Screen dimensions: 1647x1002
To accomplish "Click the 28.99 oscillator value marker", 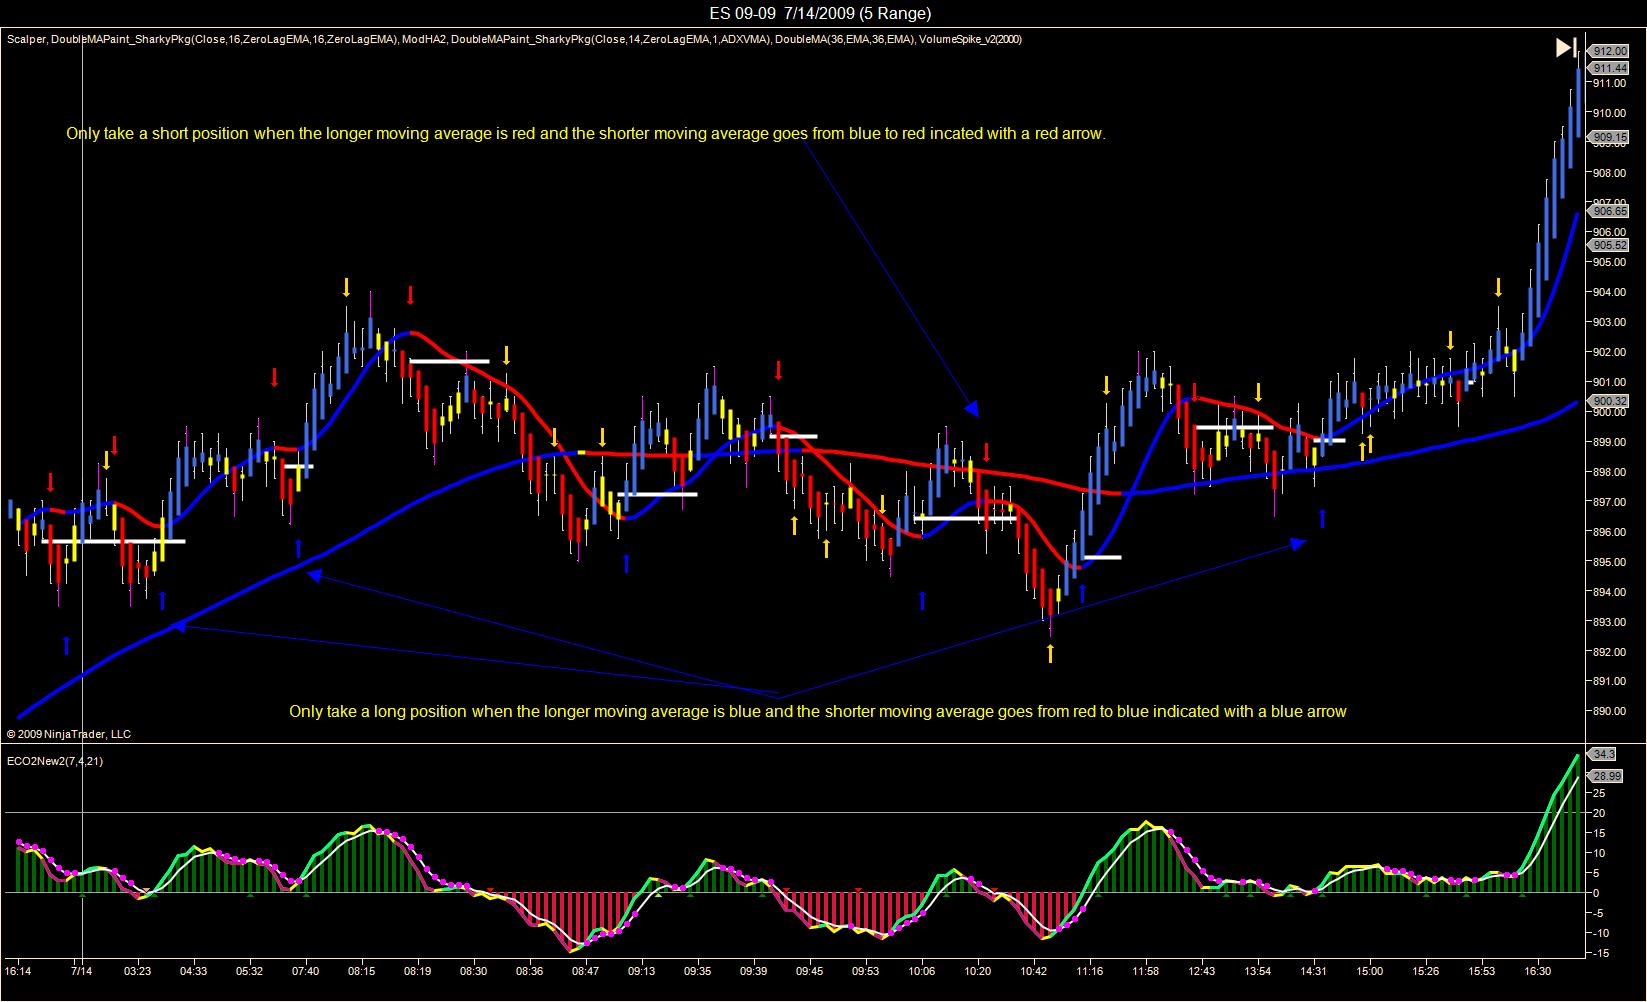I will coord(1607,776).
